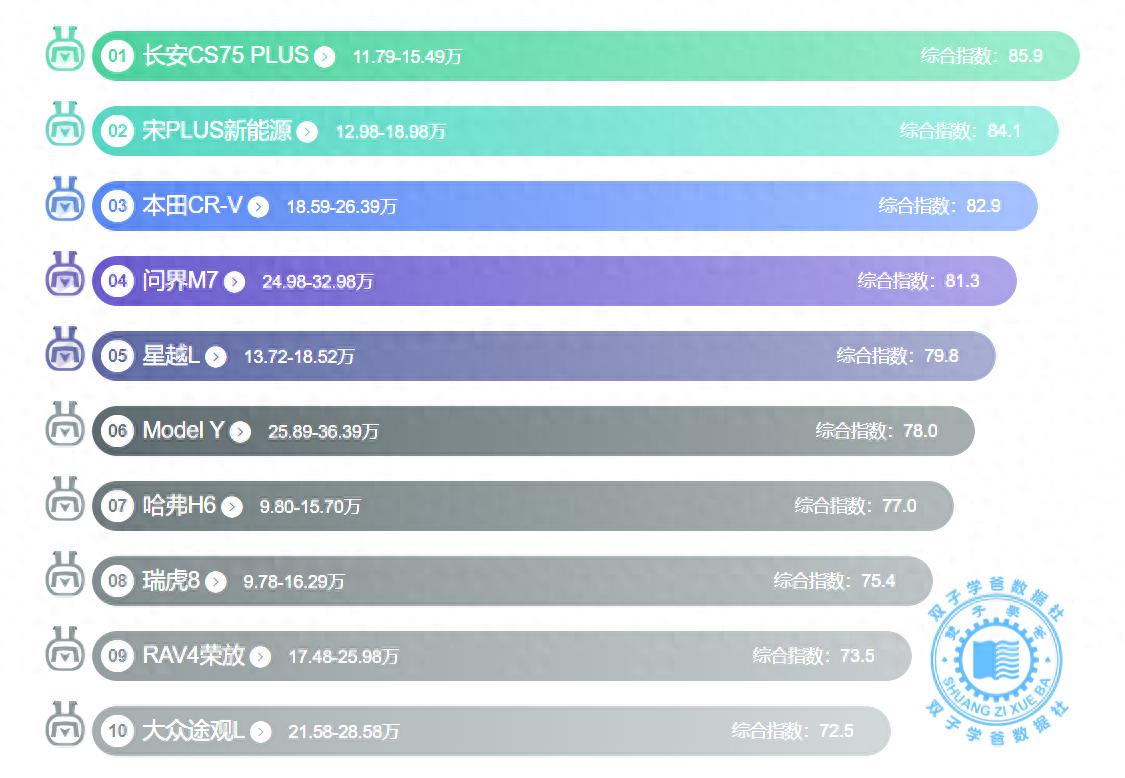Open the 瑞虎8 model name link
This screenshot has width=1125, height=778.
coord(172,581)
